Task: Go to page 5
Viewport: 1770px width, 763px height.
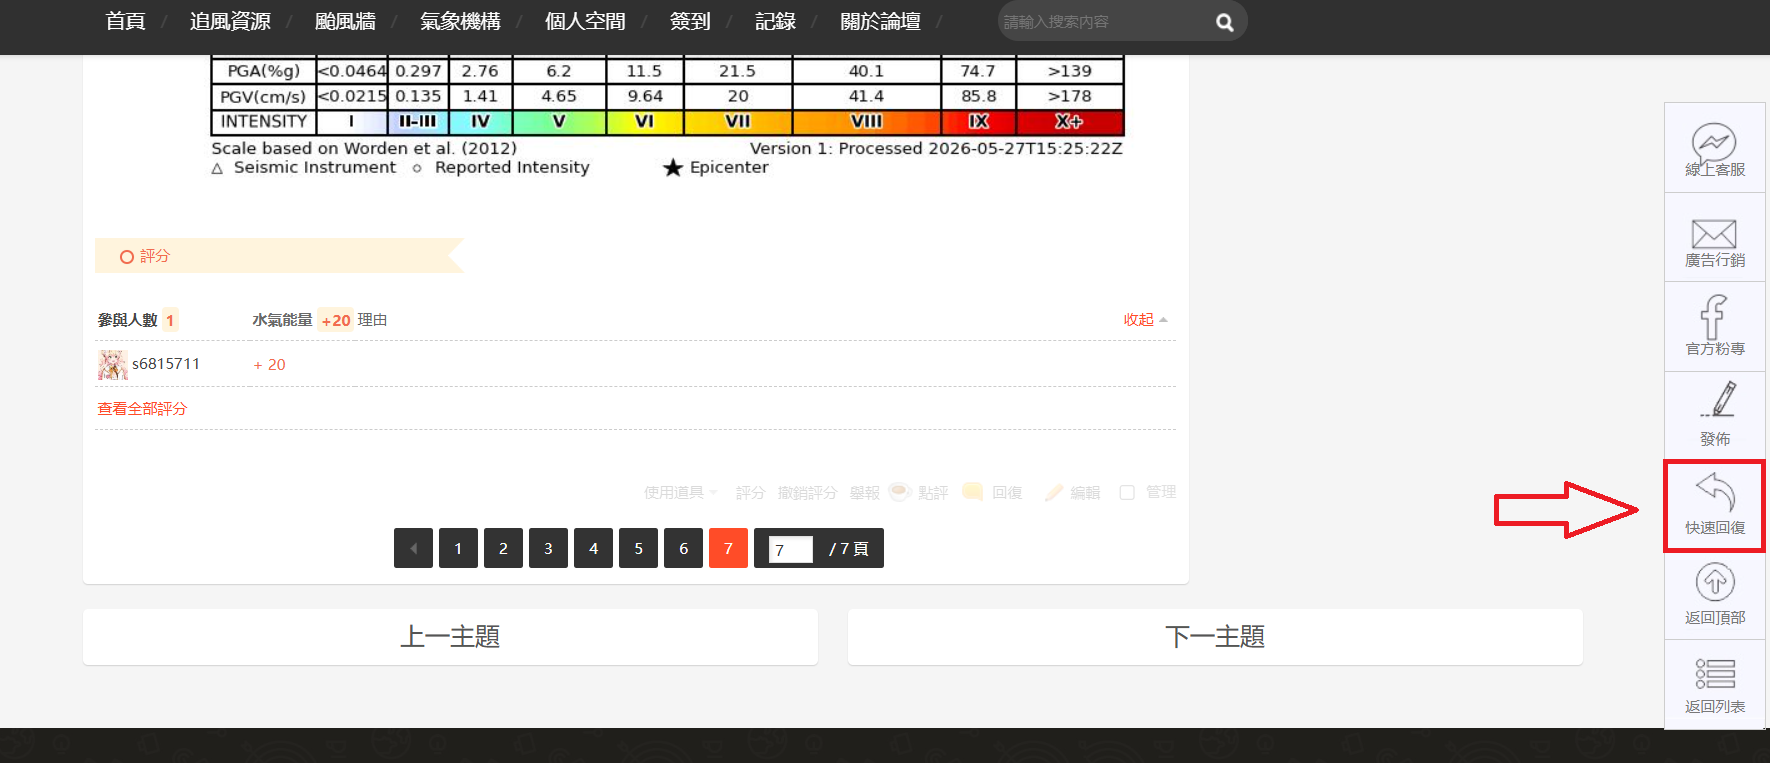Action: pyautogui.click(x=638, y=548)
